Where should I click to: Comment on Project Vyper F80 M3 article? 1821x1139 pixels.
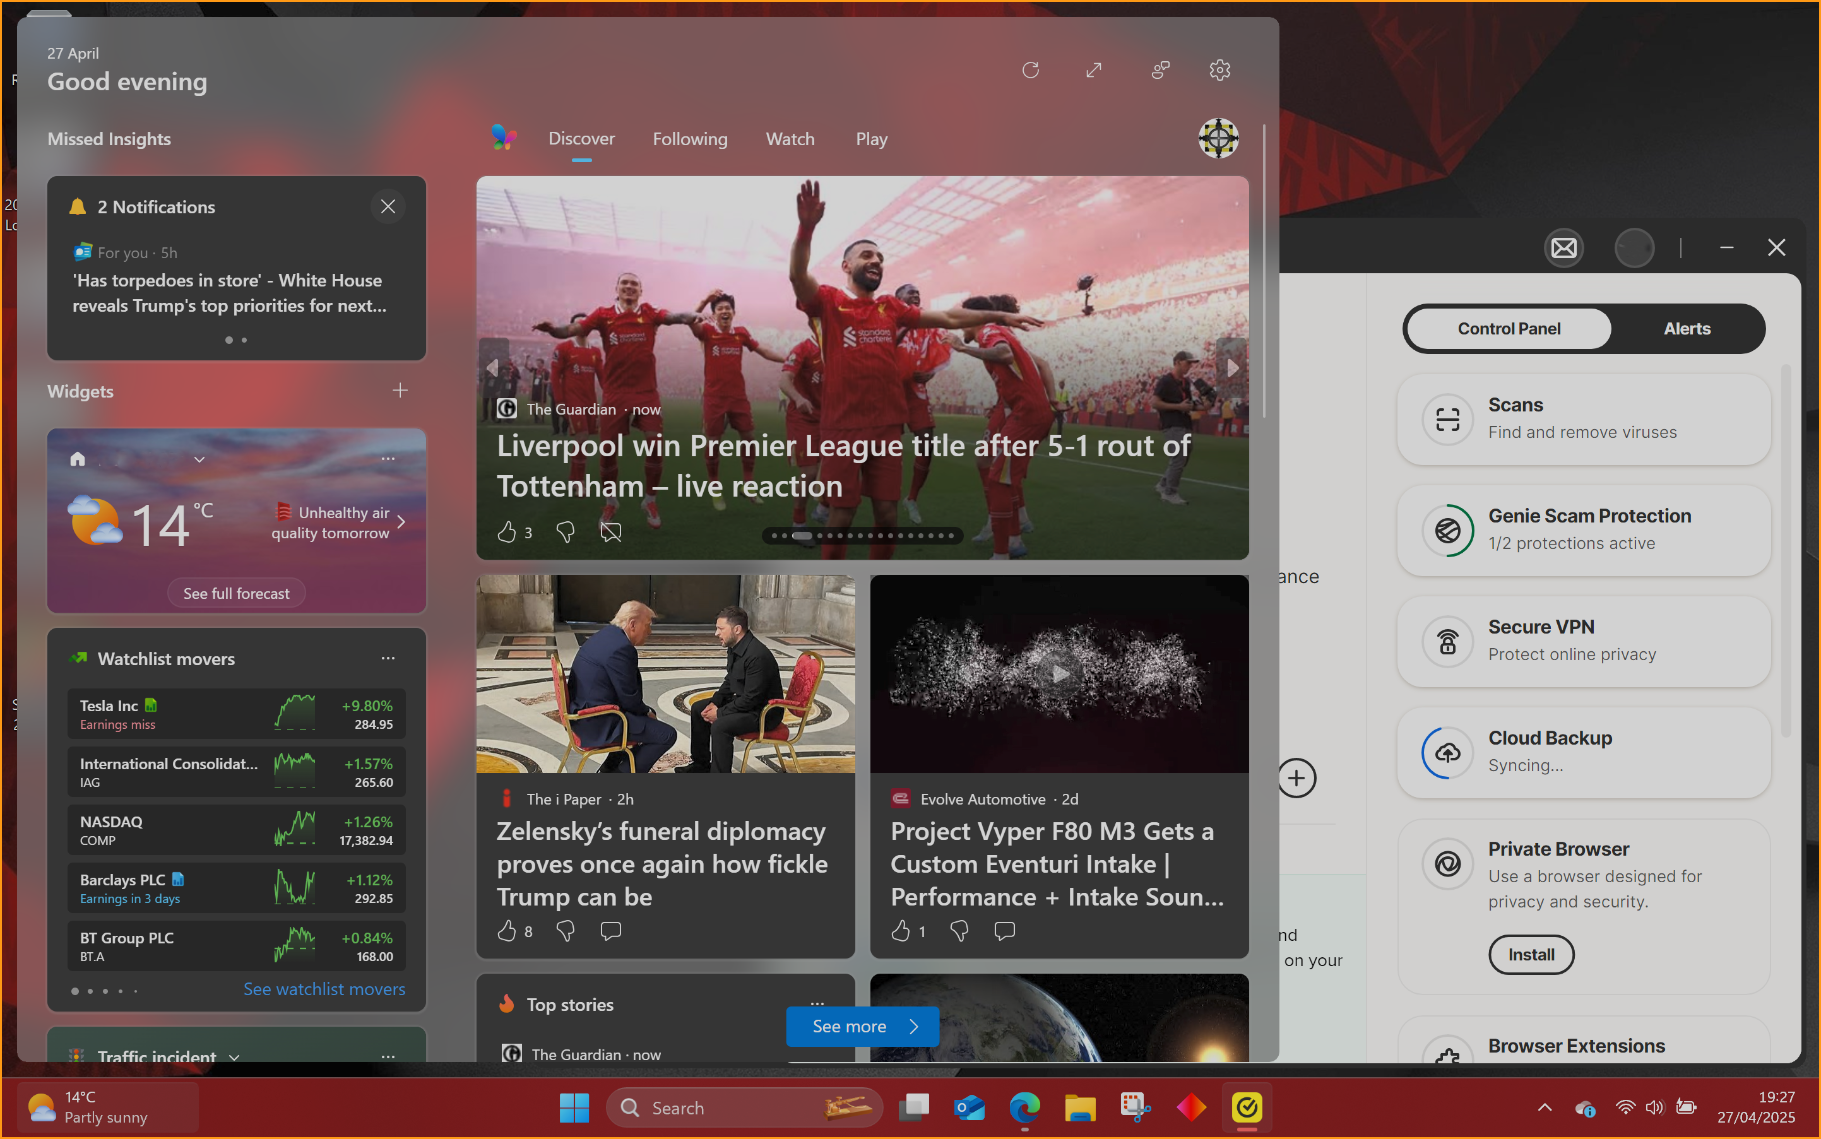pyautogui.click(x=1004, y=931)
